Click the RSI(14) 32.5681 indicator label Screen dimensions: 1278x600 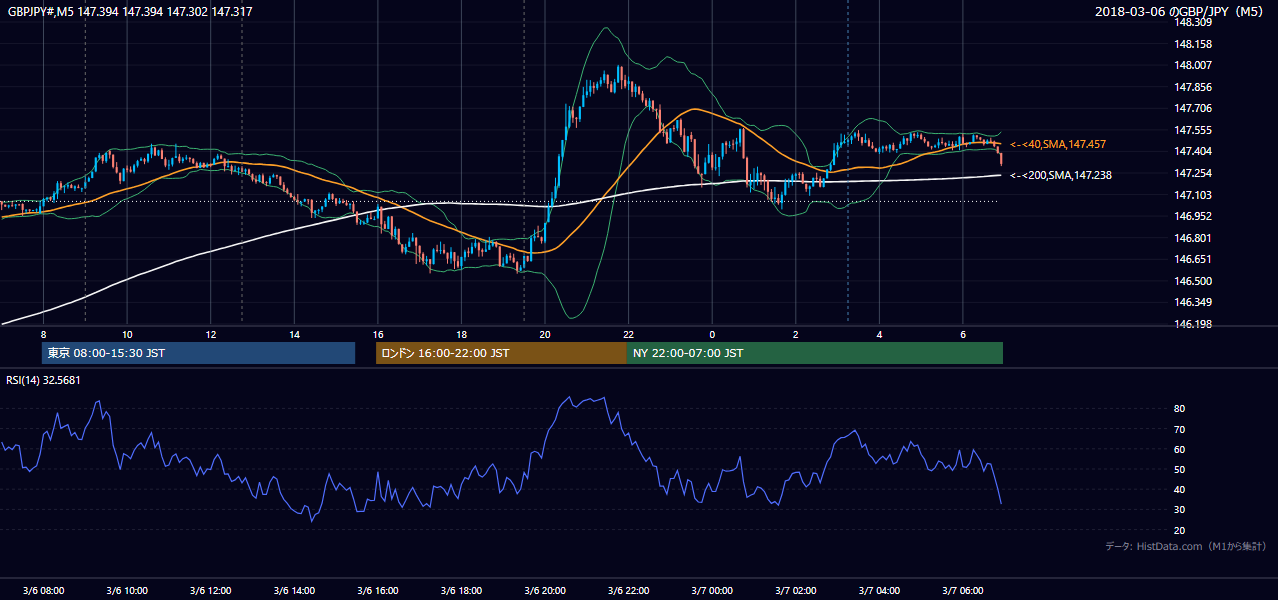(x=43, y=380)
